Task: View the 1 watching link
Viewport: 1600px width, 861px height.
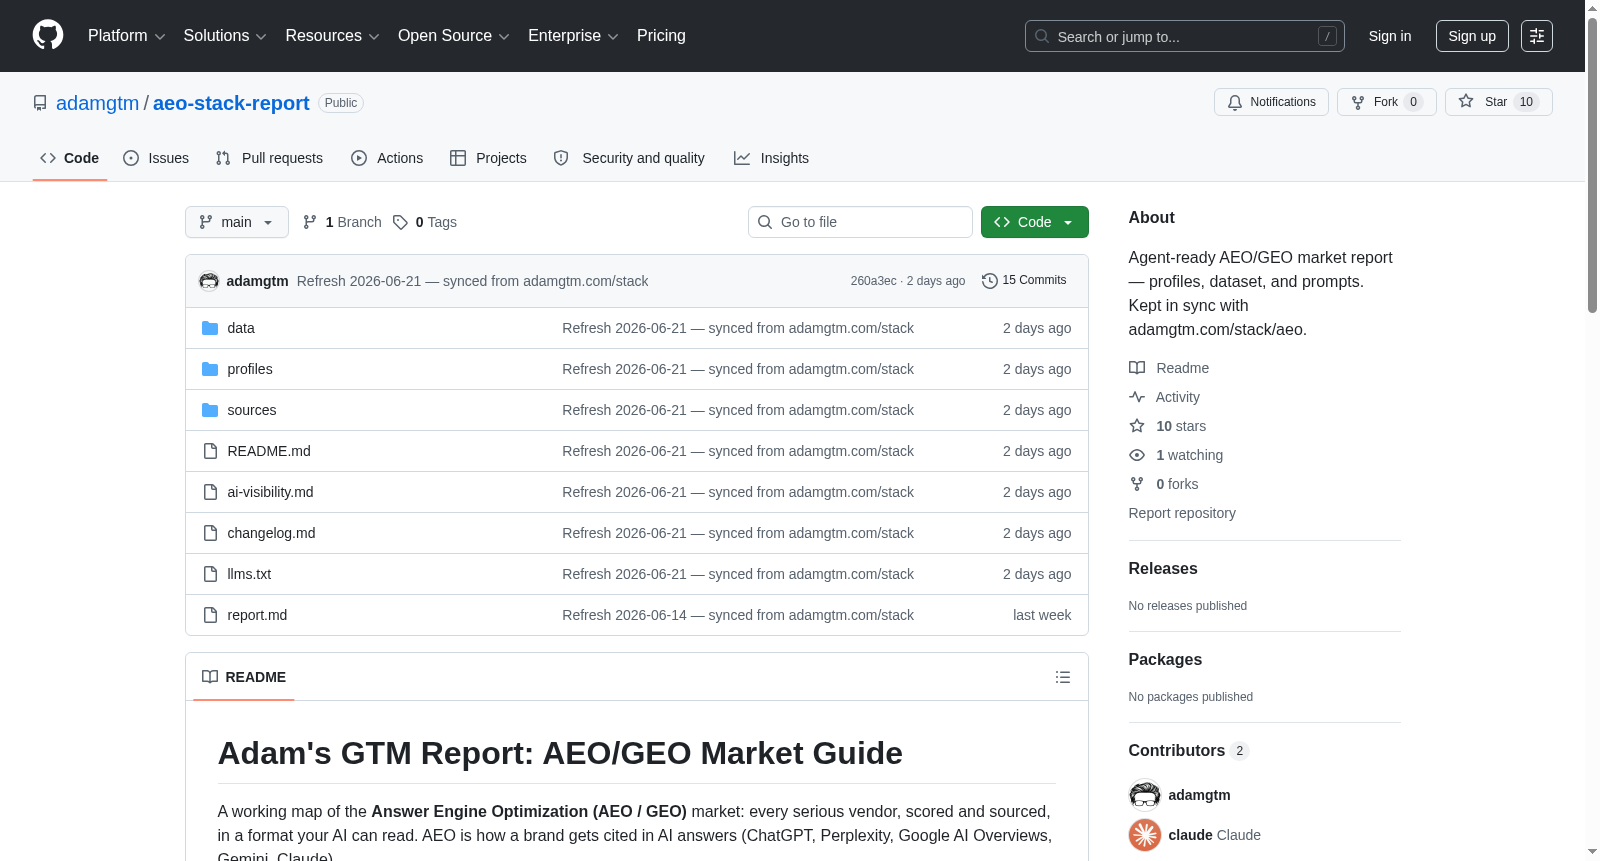Action: (1176, 455)
